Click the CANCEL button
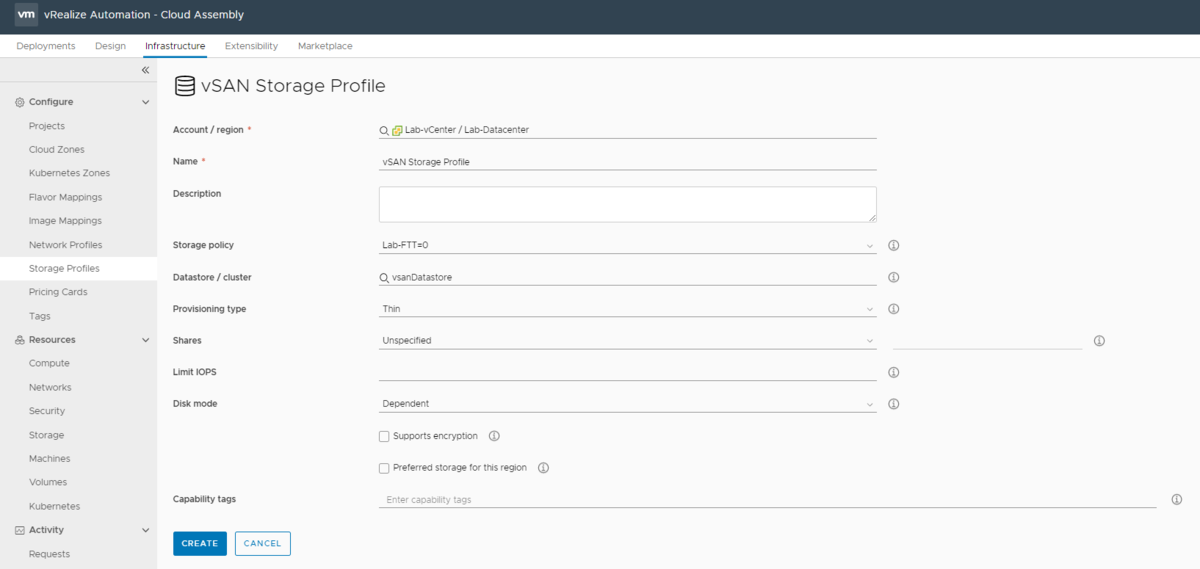 coord(262,543)
